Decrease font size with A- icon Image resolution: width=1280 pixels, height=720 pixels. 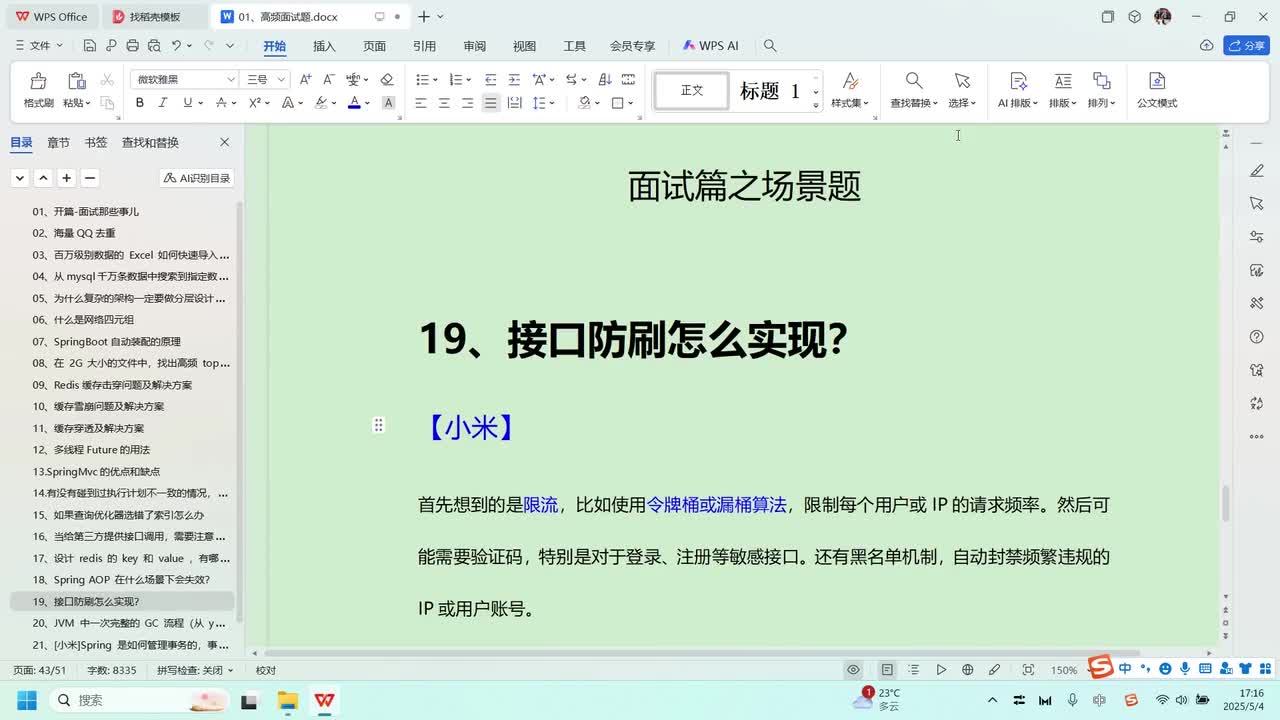pos(329,79)
